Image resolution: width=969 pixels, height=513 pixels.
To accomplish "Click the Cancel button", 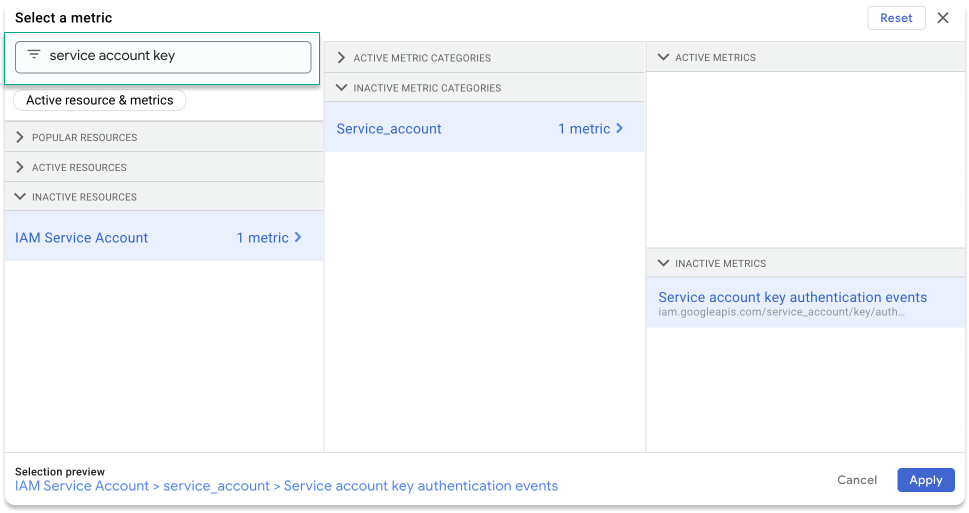I will point(857,480).
